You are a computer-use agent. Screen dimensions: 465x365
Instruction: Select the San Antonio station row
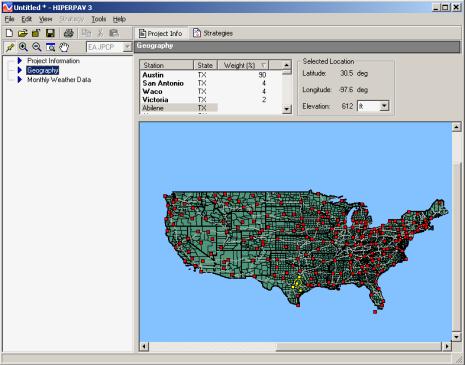tap(211, 83)
